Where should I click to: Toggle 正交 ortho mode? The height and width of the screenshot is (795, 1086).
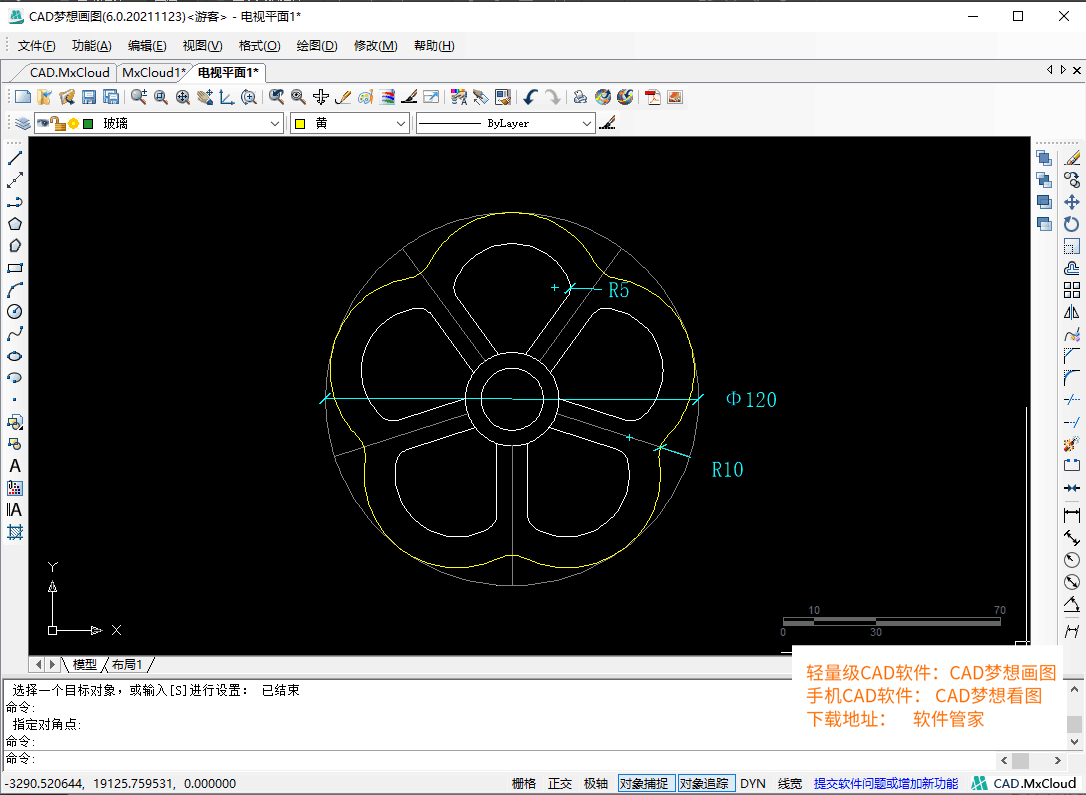(x=560, y=784)
